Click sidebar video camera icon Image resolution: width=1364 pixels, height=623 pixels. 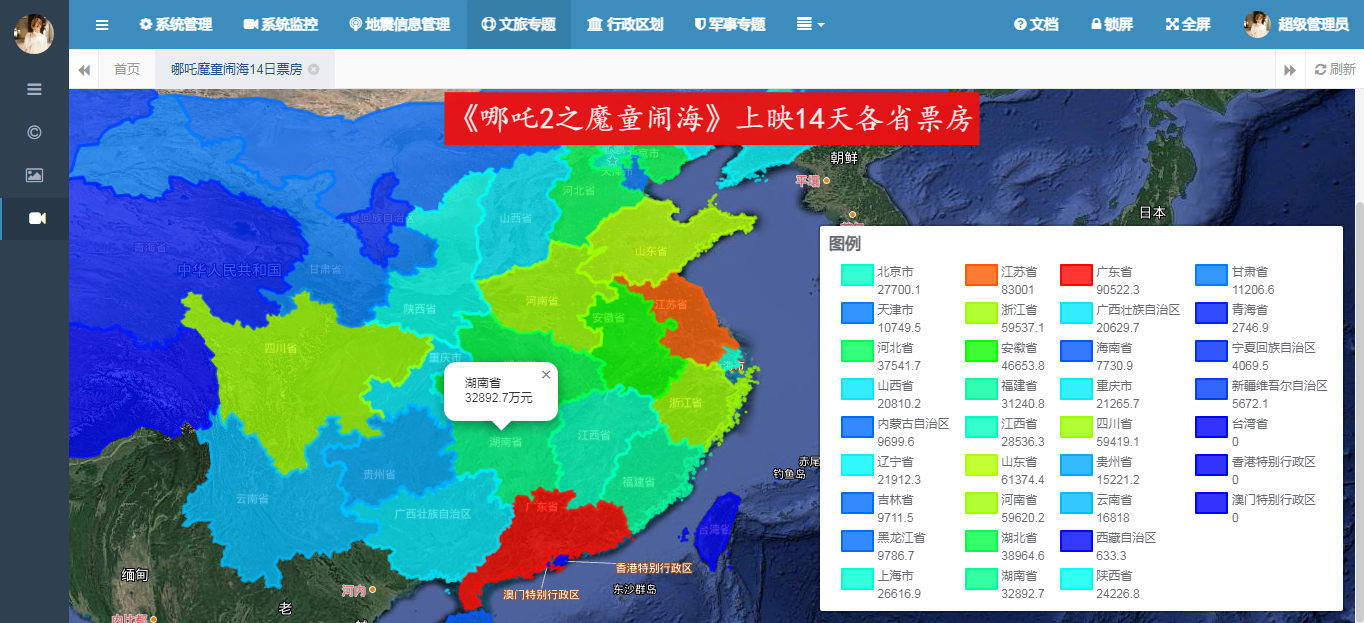tap(37, 218)
